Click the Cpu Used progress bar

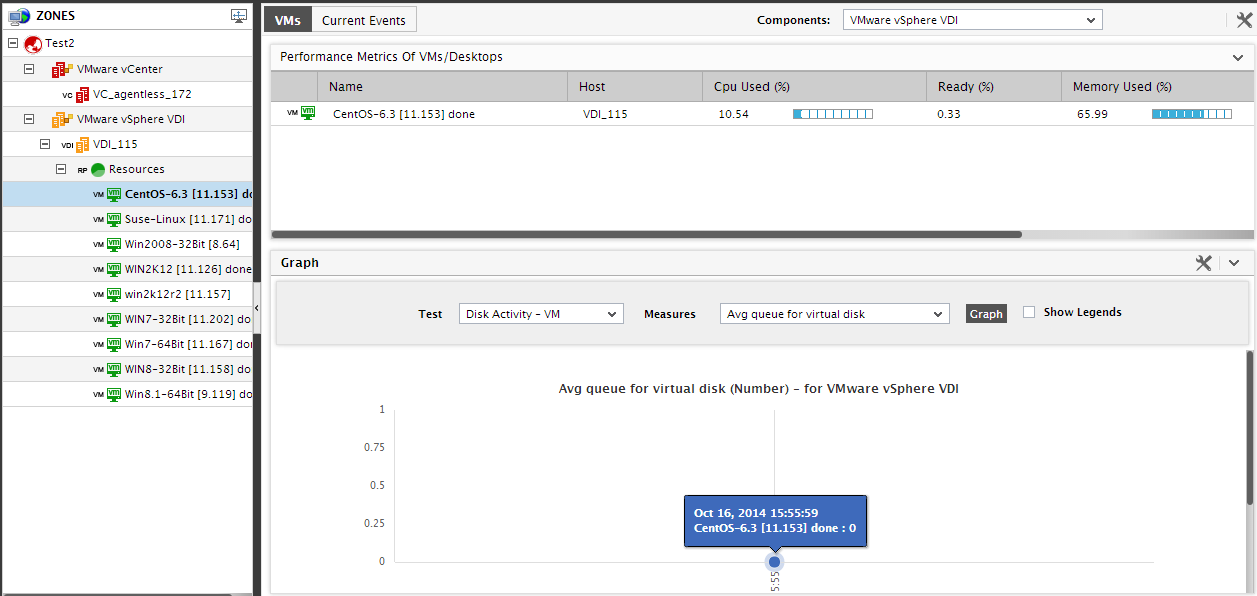(833, 114)
